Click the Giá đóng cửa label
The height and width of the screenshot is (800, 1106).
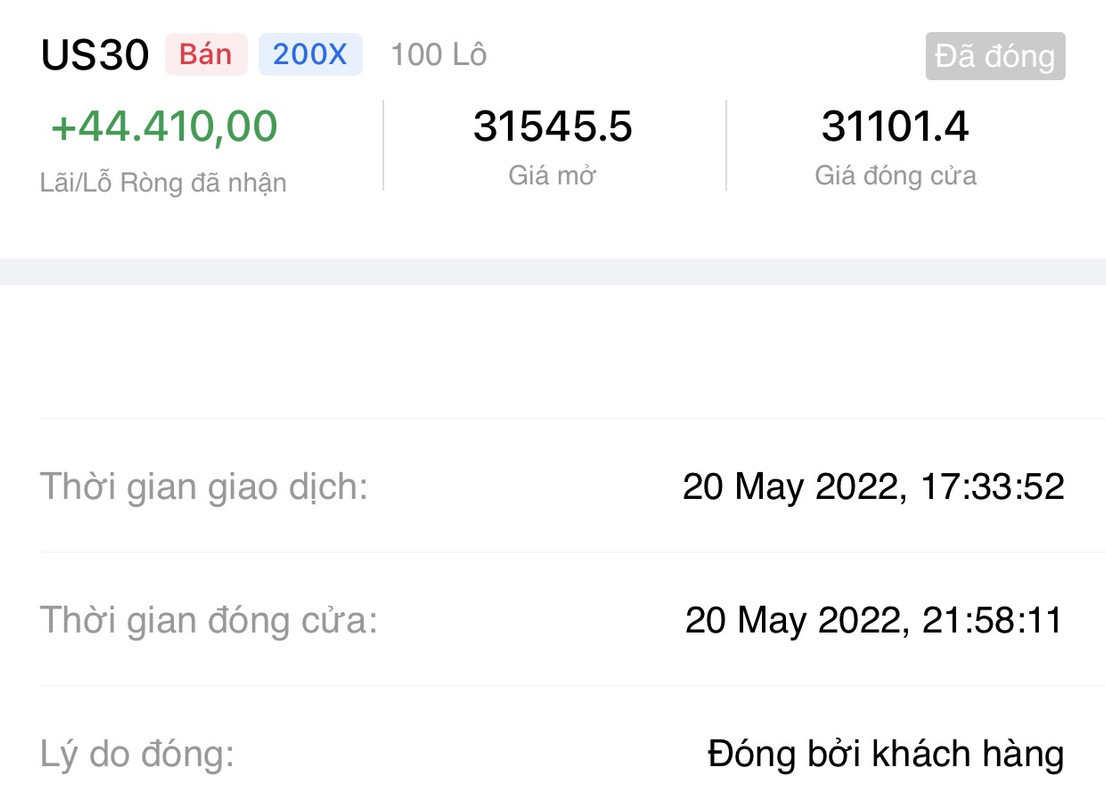click(895, 176)
